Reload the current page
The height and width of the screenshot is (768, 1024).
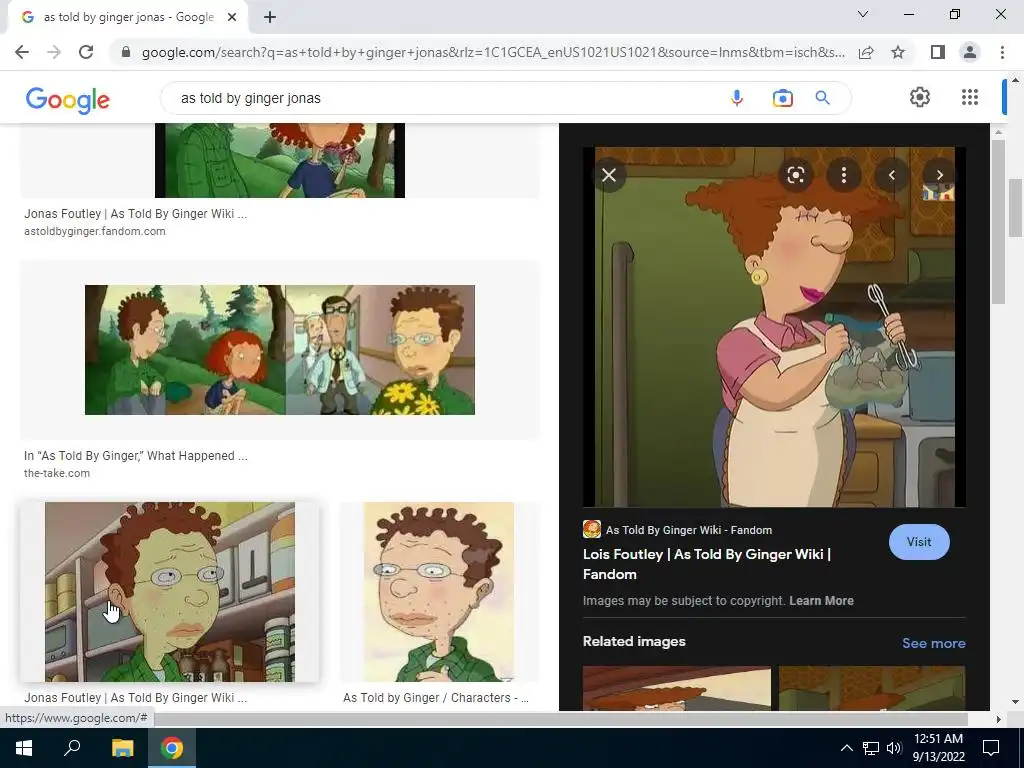(x=86, y=52)
